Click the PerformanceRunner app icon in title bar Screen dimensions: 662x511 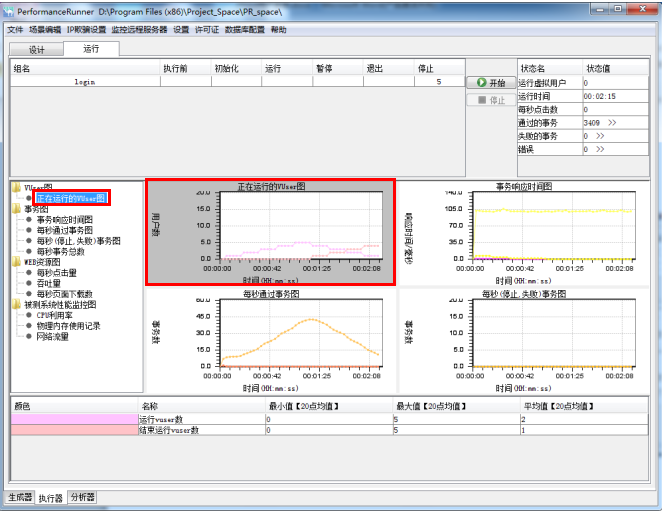click(x=9, y=9)
